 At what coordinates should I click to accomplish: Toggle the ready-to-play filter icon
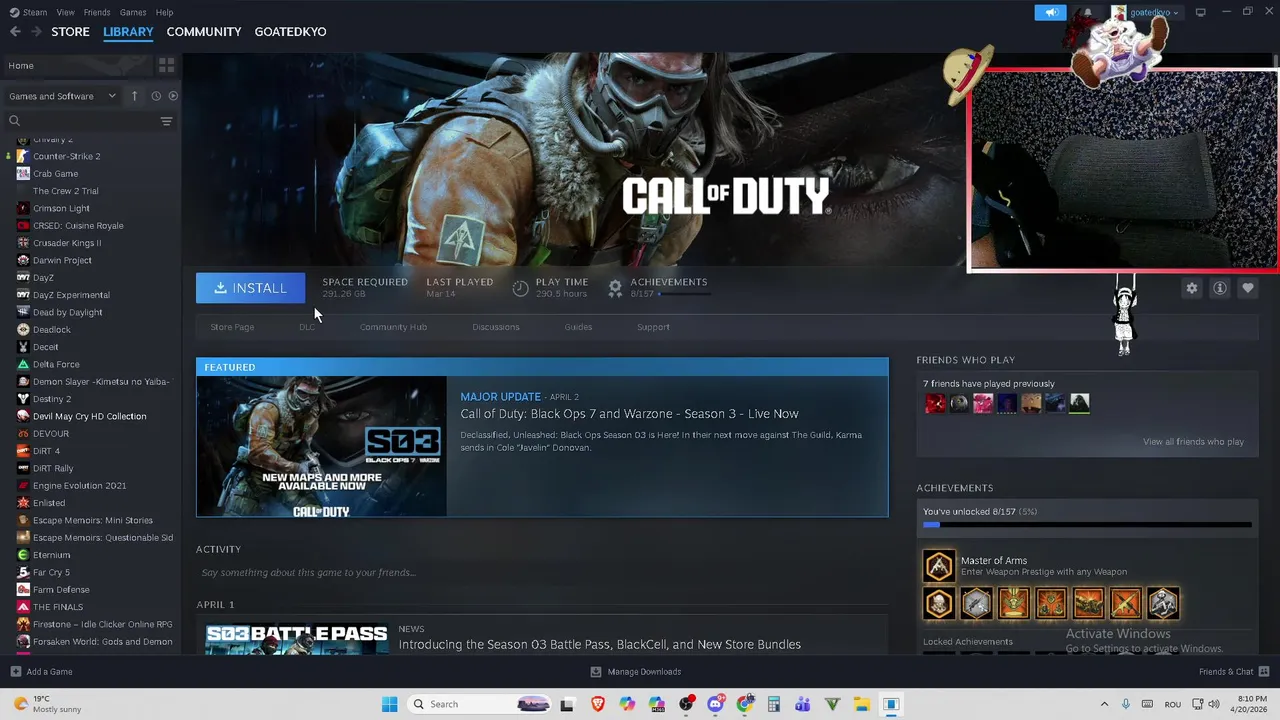pyautogui.click(x=173, y=96)
